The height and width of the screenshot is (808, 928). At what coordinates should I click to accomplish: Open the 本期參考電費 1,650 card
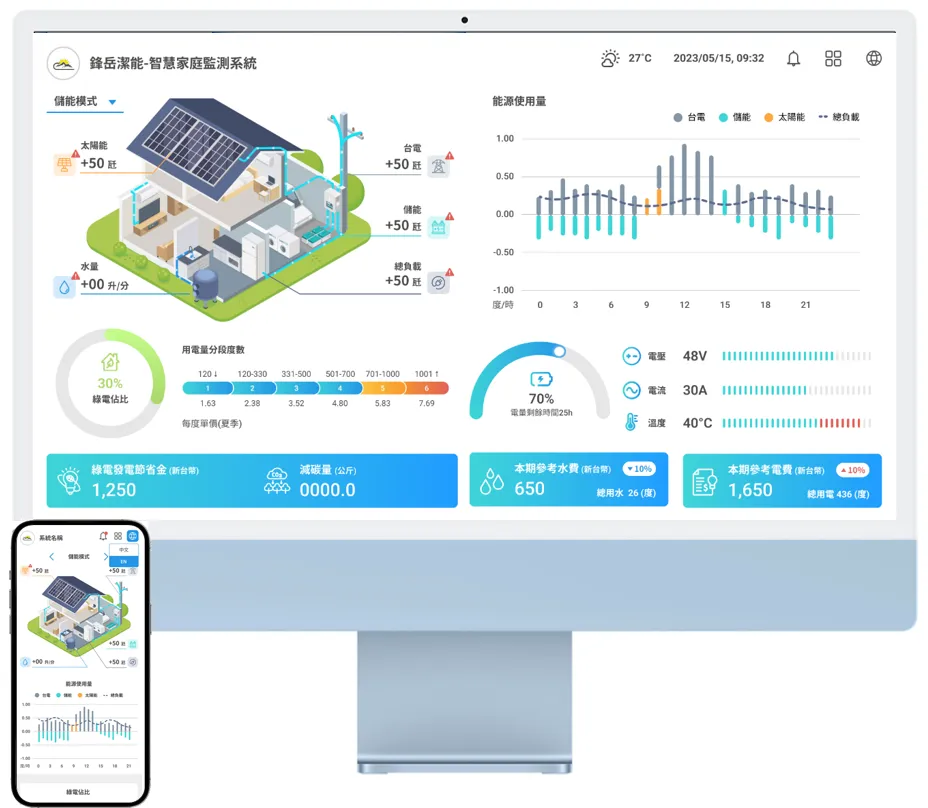pyautogui.click(x=782, y=481)
